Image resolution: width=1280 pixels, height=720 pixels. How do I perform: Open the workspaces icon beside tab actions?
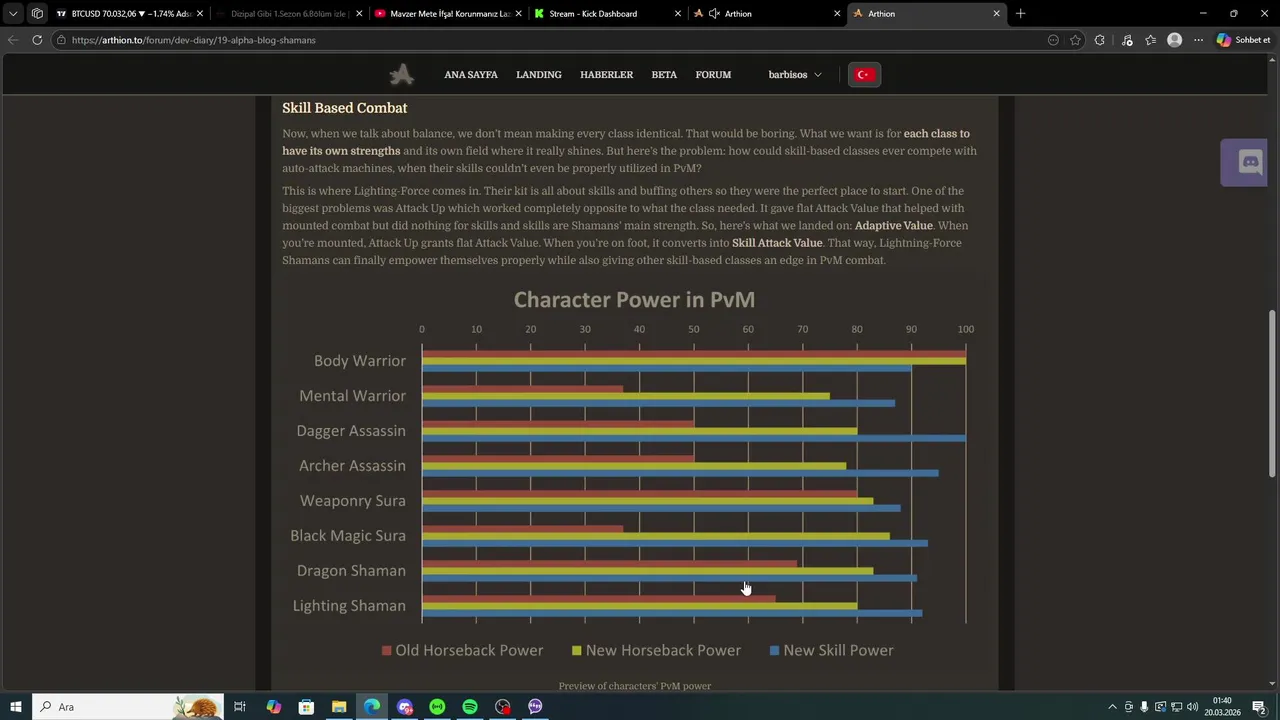37,14
